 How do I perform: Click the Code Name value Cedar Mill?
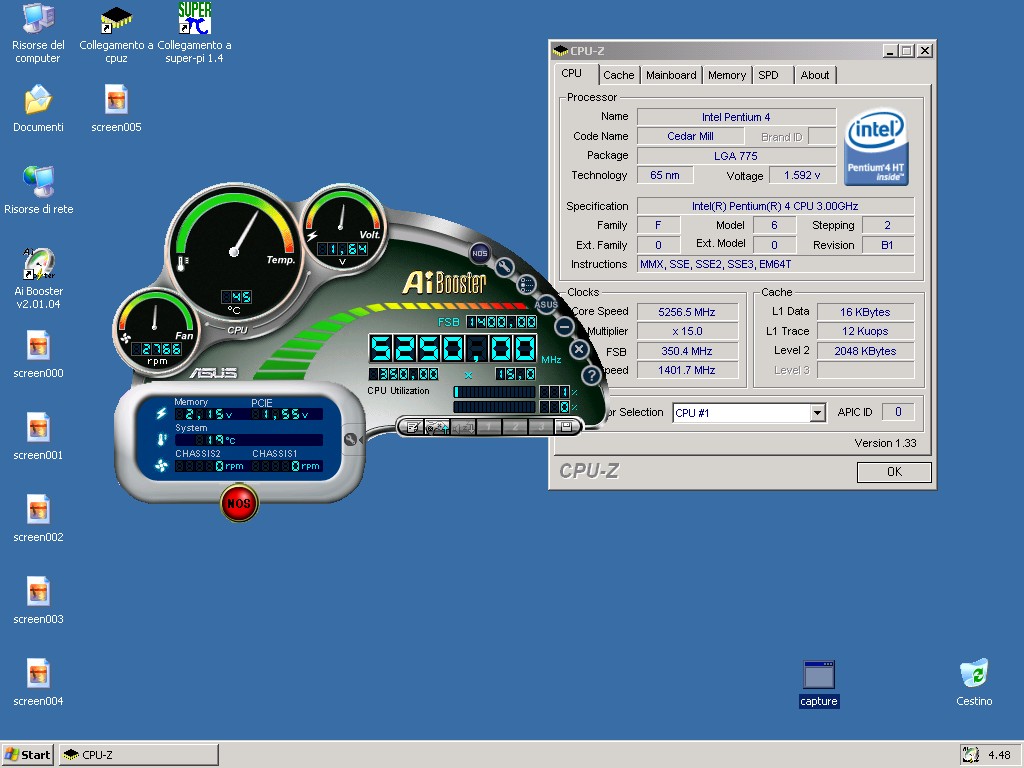pyautogui.click(x=690, y=136)
